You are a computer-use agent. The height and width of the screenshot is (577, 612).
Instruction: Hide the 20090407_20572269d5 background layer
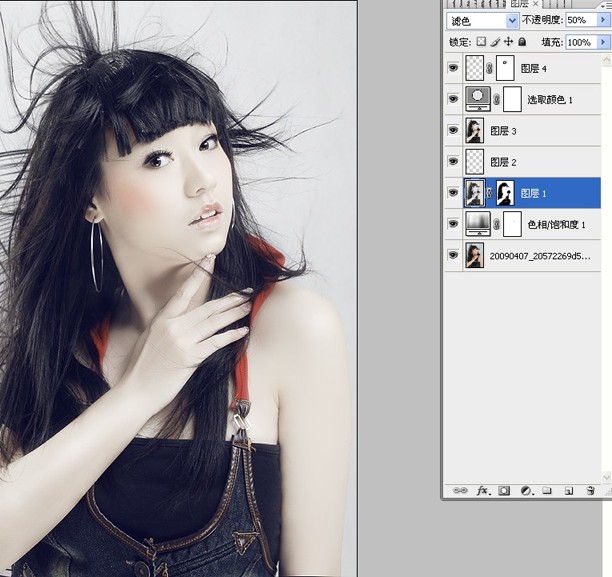point(453,255)
